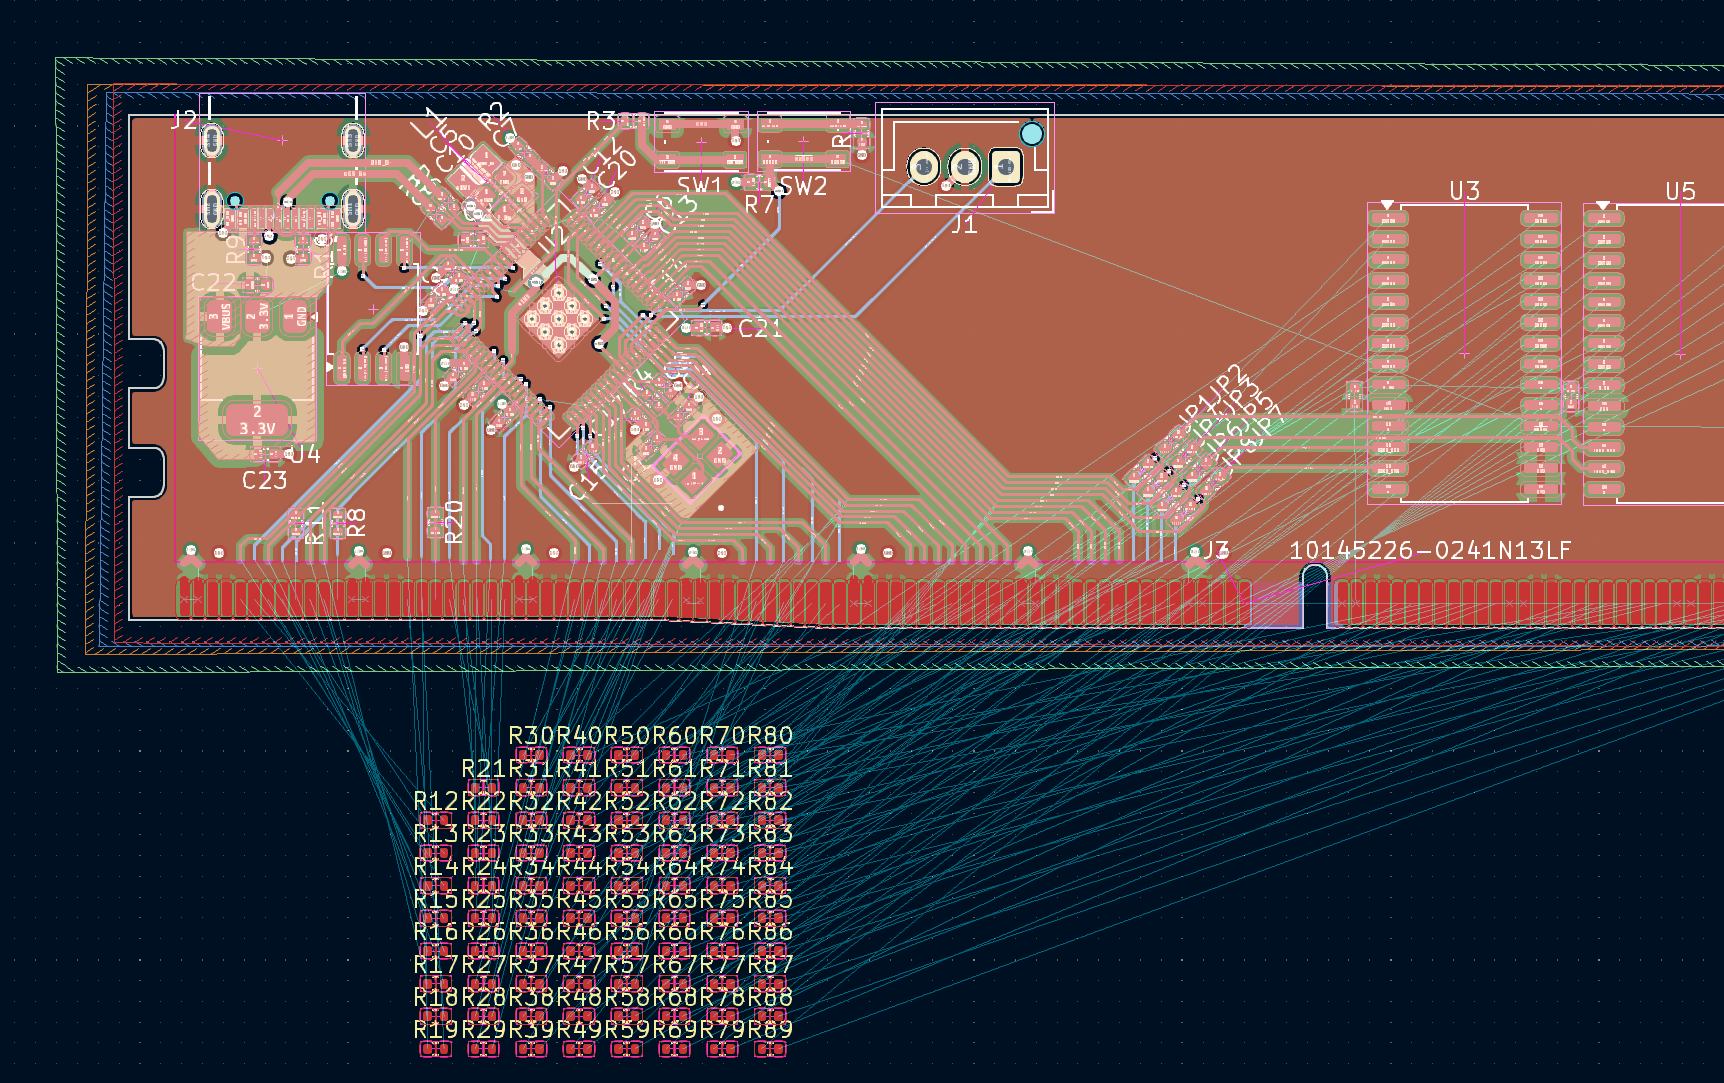The image size is (1724, 1083).
Task: Select the U3 reference label
Action: tap(1464, 191)
